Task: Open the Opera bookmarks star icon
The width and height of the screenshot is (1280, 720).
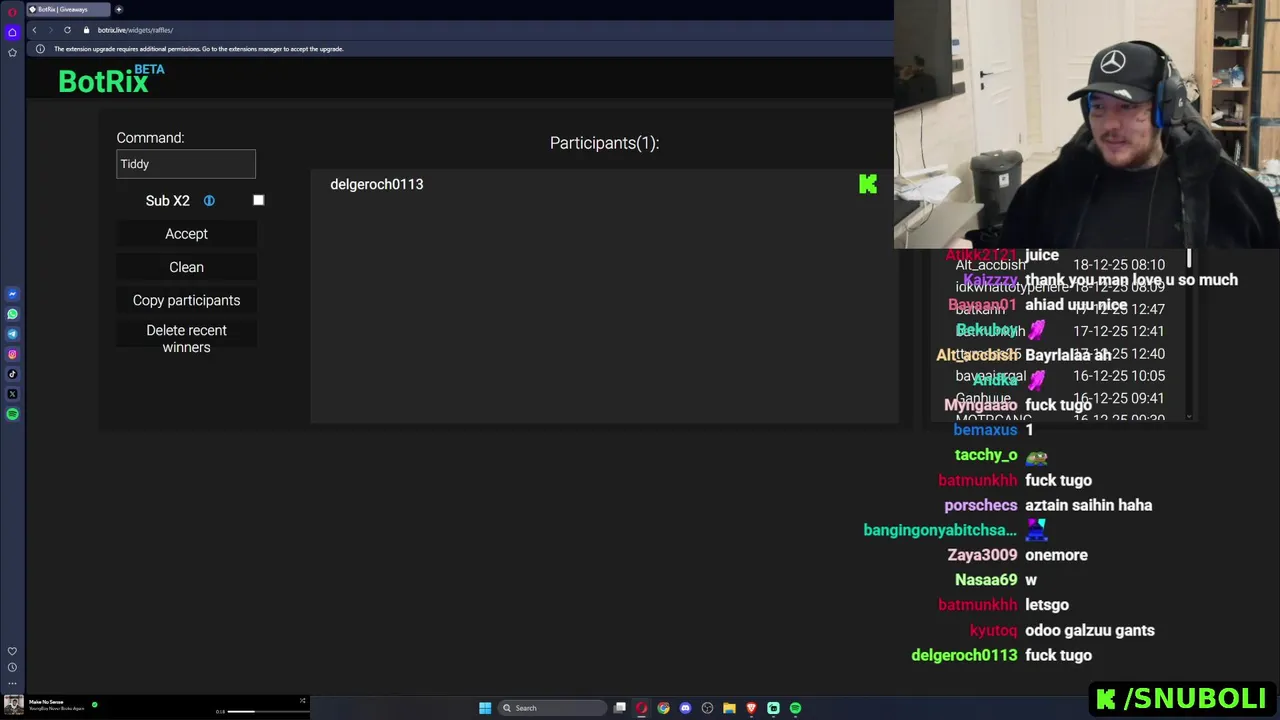Action: [12, 52]
